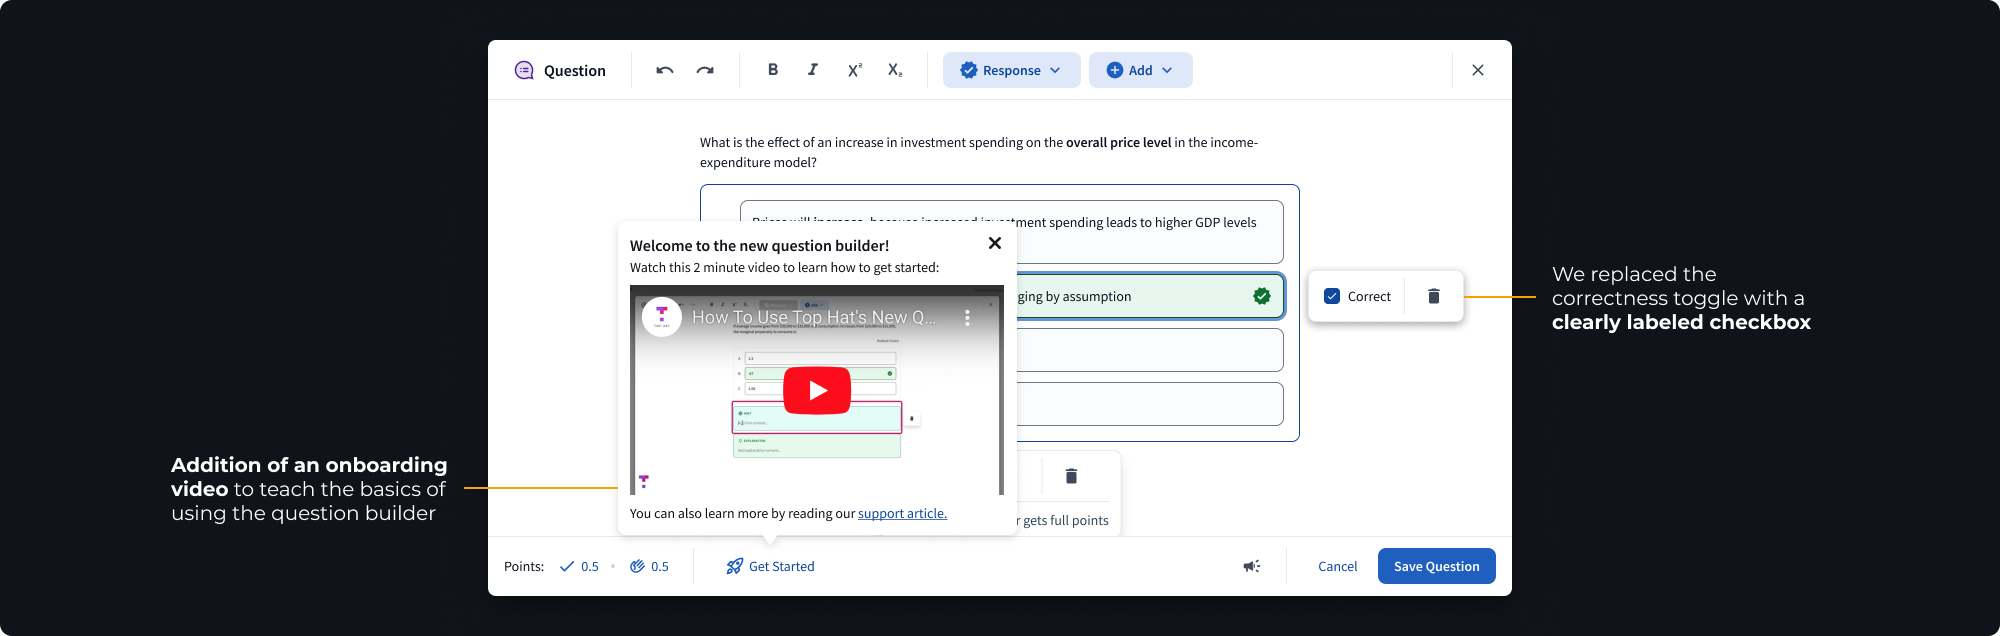Open the Add dropdown

point(1140,70)
